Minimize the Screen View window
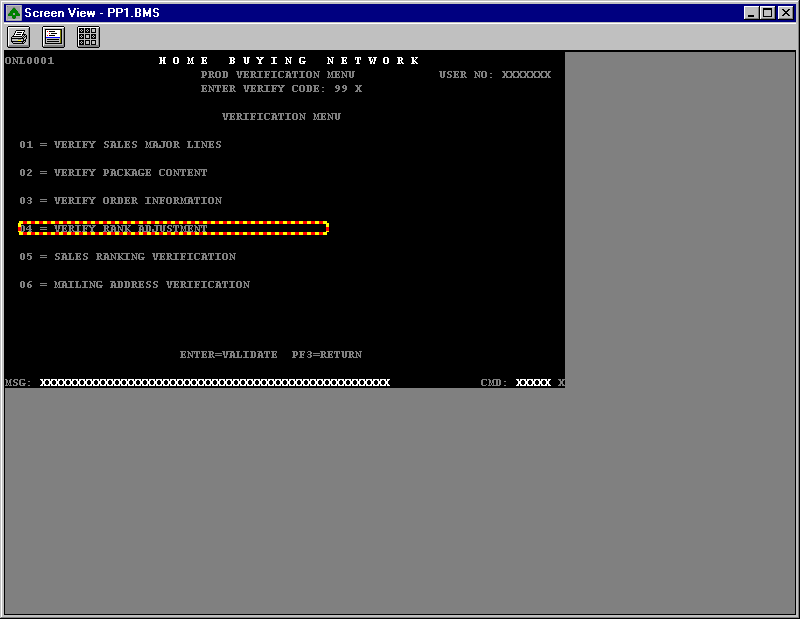 [x=752, y=12]
